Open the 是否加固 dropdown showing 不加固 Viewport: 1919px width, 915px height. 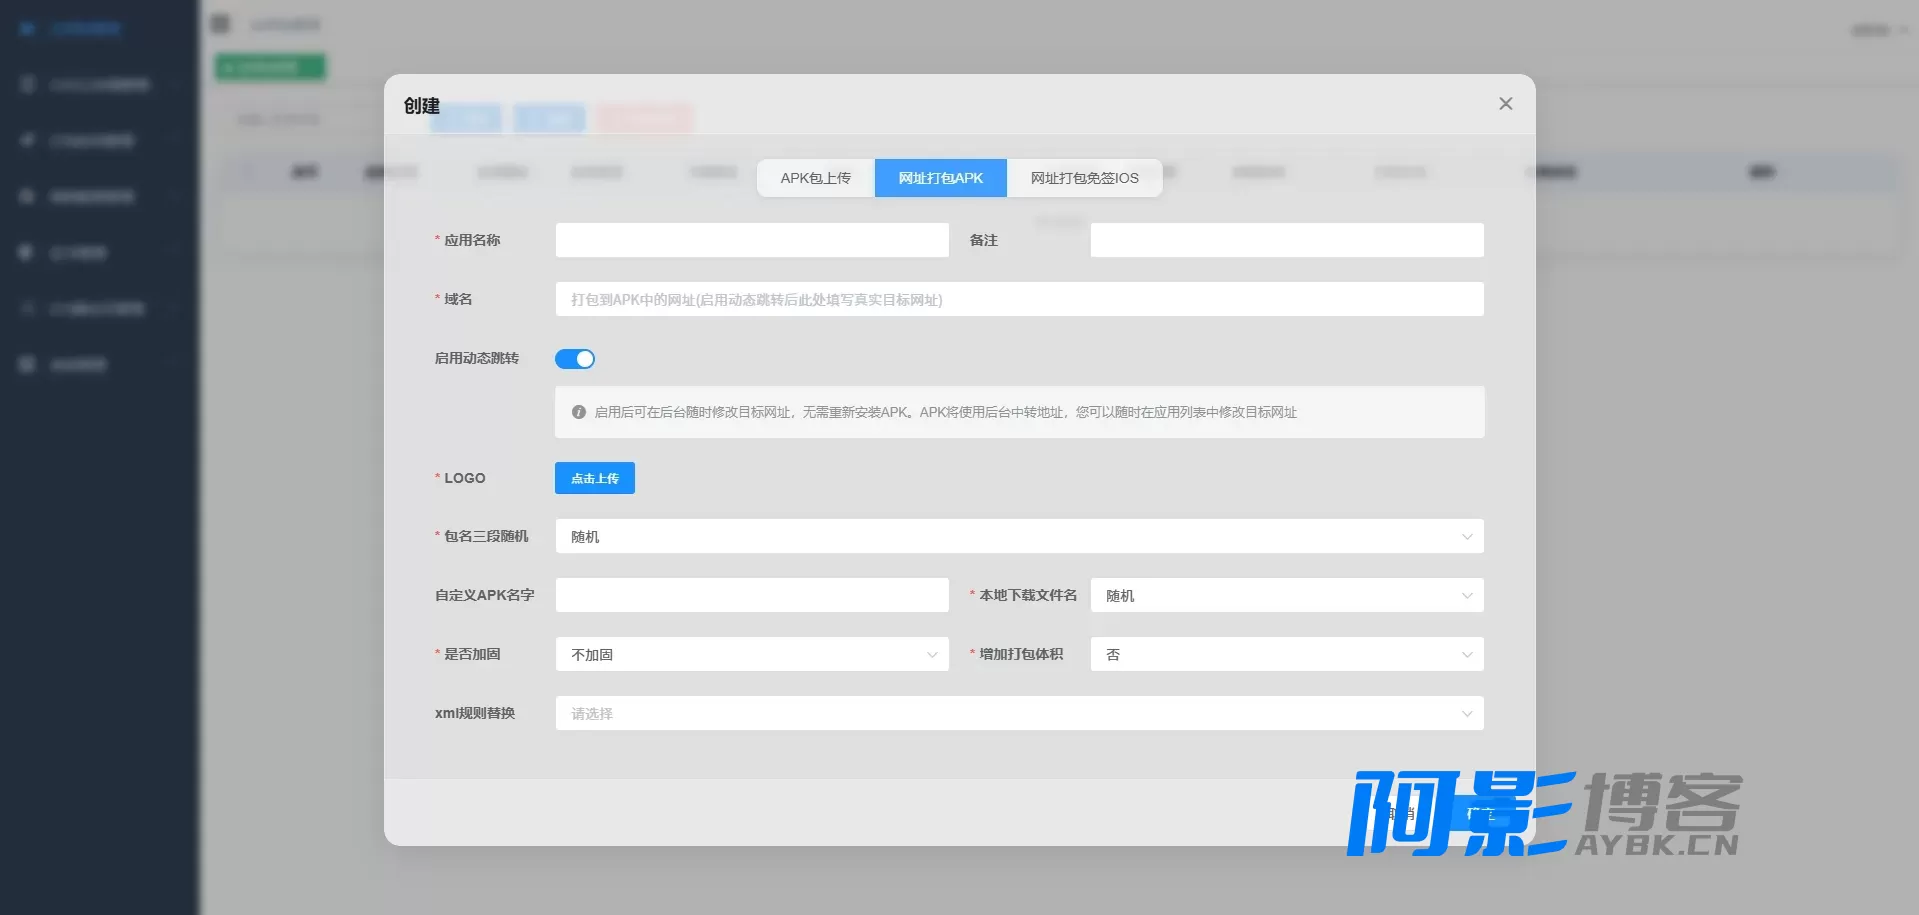point(752,654)
